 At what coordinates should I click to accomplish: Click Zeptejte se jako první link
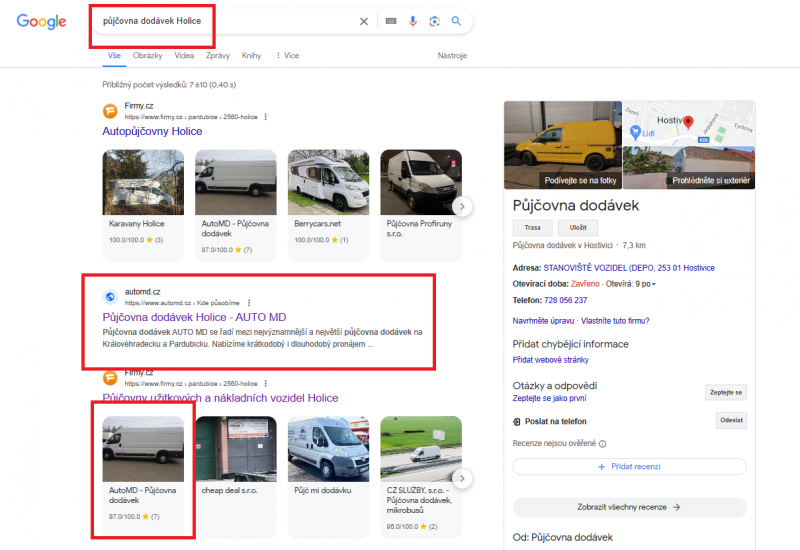549,398
